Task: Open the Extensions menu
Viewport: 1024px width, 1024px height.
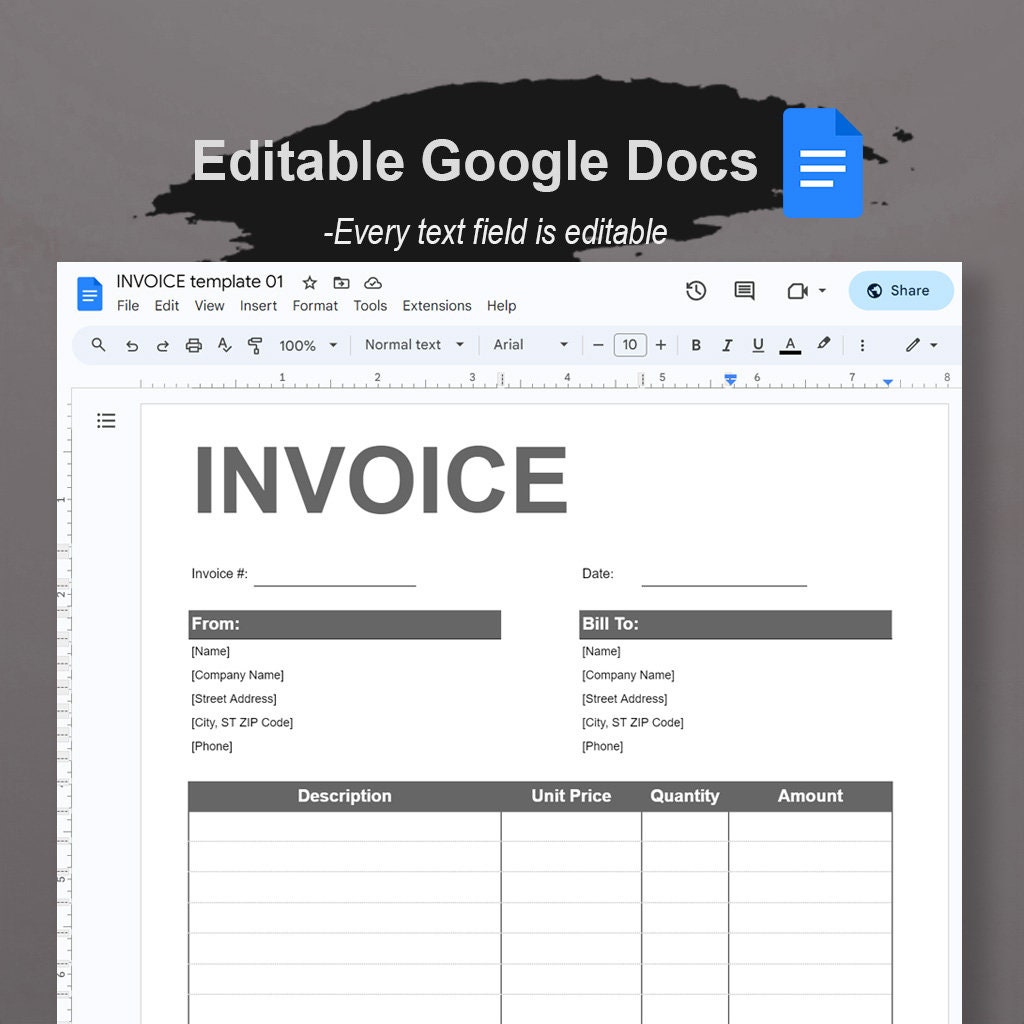Action: point(437,306)
